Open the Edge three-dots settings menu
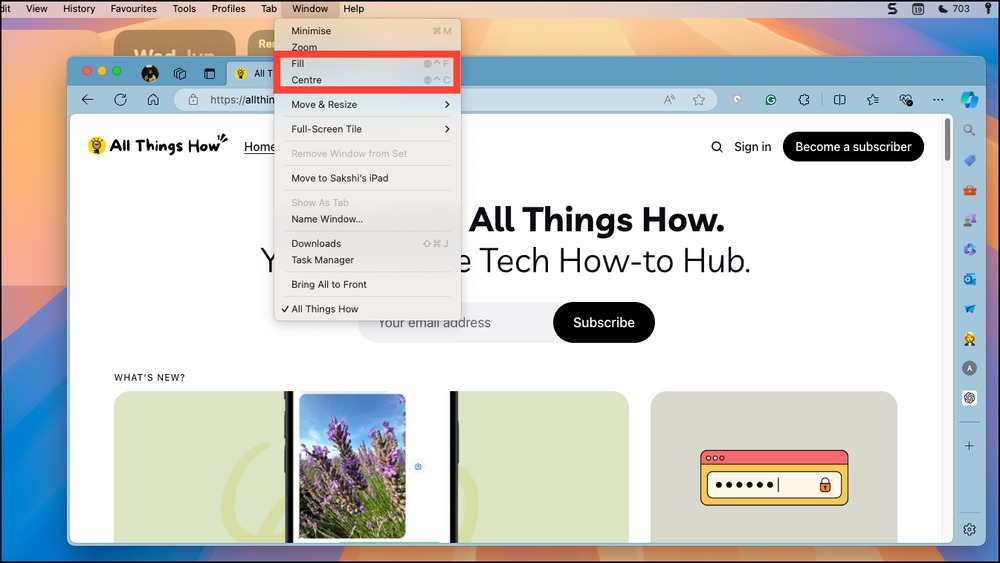The width and height of the screenshot is (1000, 563). (x=938, y=99)
